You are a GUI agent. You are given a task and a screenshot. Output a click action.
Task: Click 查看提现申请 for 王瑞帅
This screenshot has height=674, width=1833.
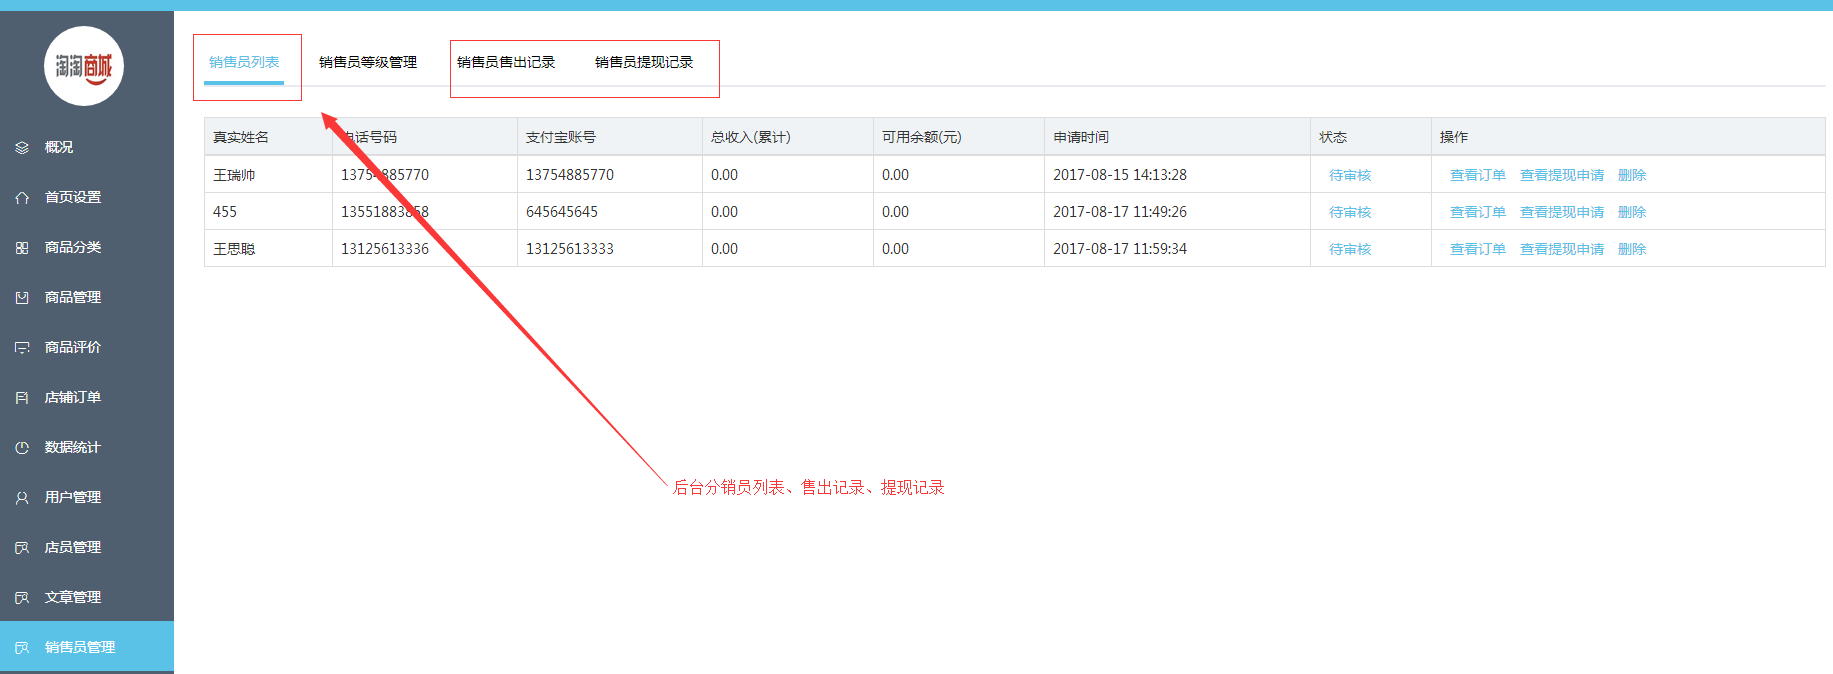click(1562, 175)
